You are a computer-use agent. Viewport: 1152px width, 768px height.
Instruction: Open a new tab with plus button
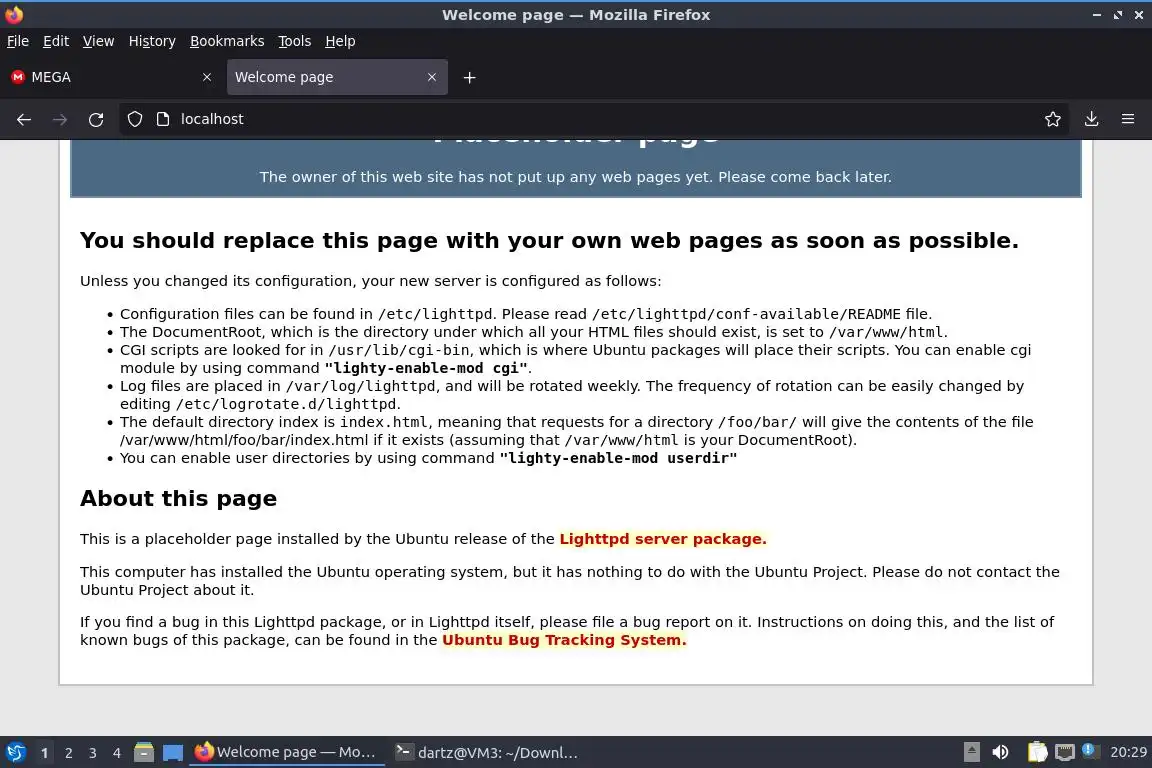tap(469, 77)
